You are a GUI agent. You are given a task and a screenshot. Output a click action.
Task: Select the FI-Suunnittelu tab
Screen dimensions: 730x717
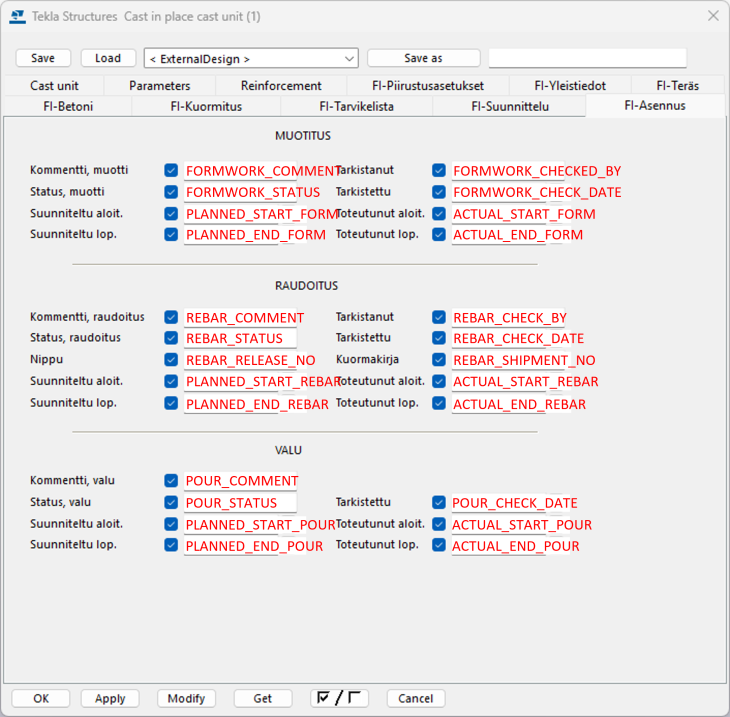tap(509, 106)
